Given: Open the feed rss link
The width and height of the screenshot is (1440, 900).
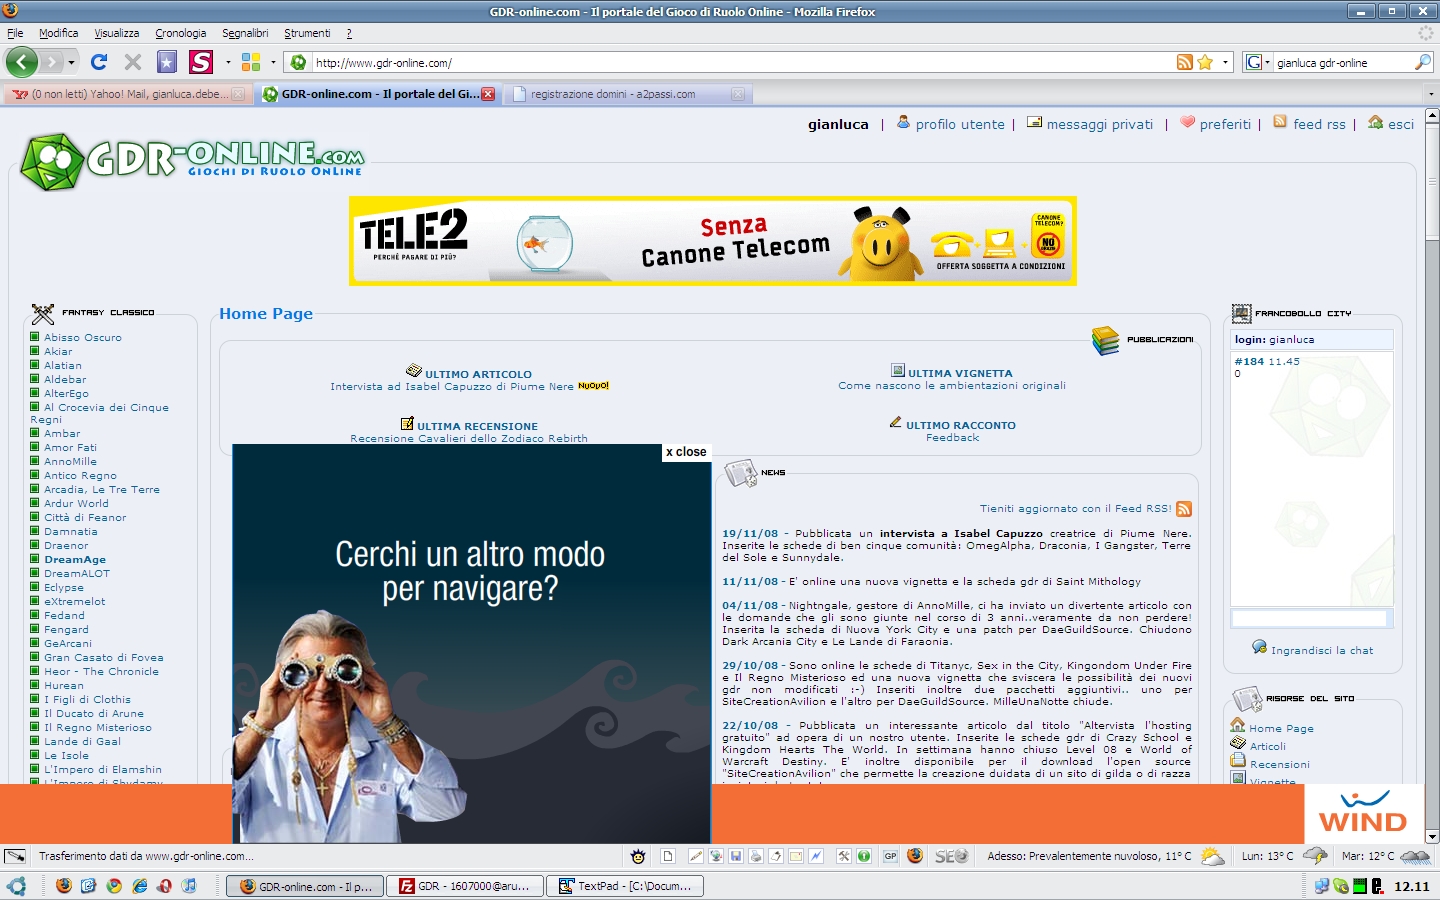Looking at the screenshot, I should coord(1319,124).
